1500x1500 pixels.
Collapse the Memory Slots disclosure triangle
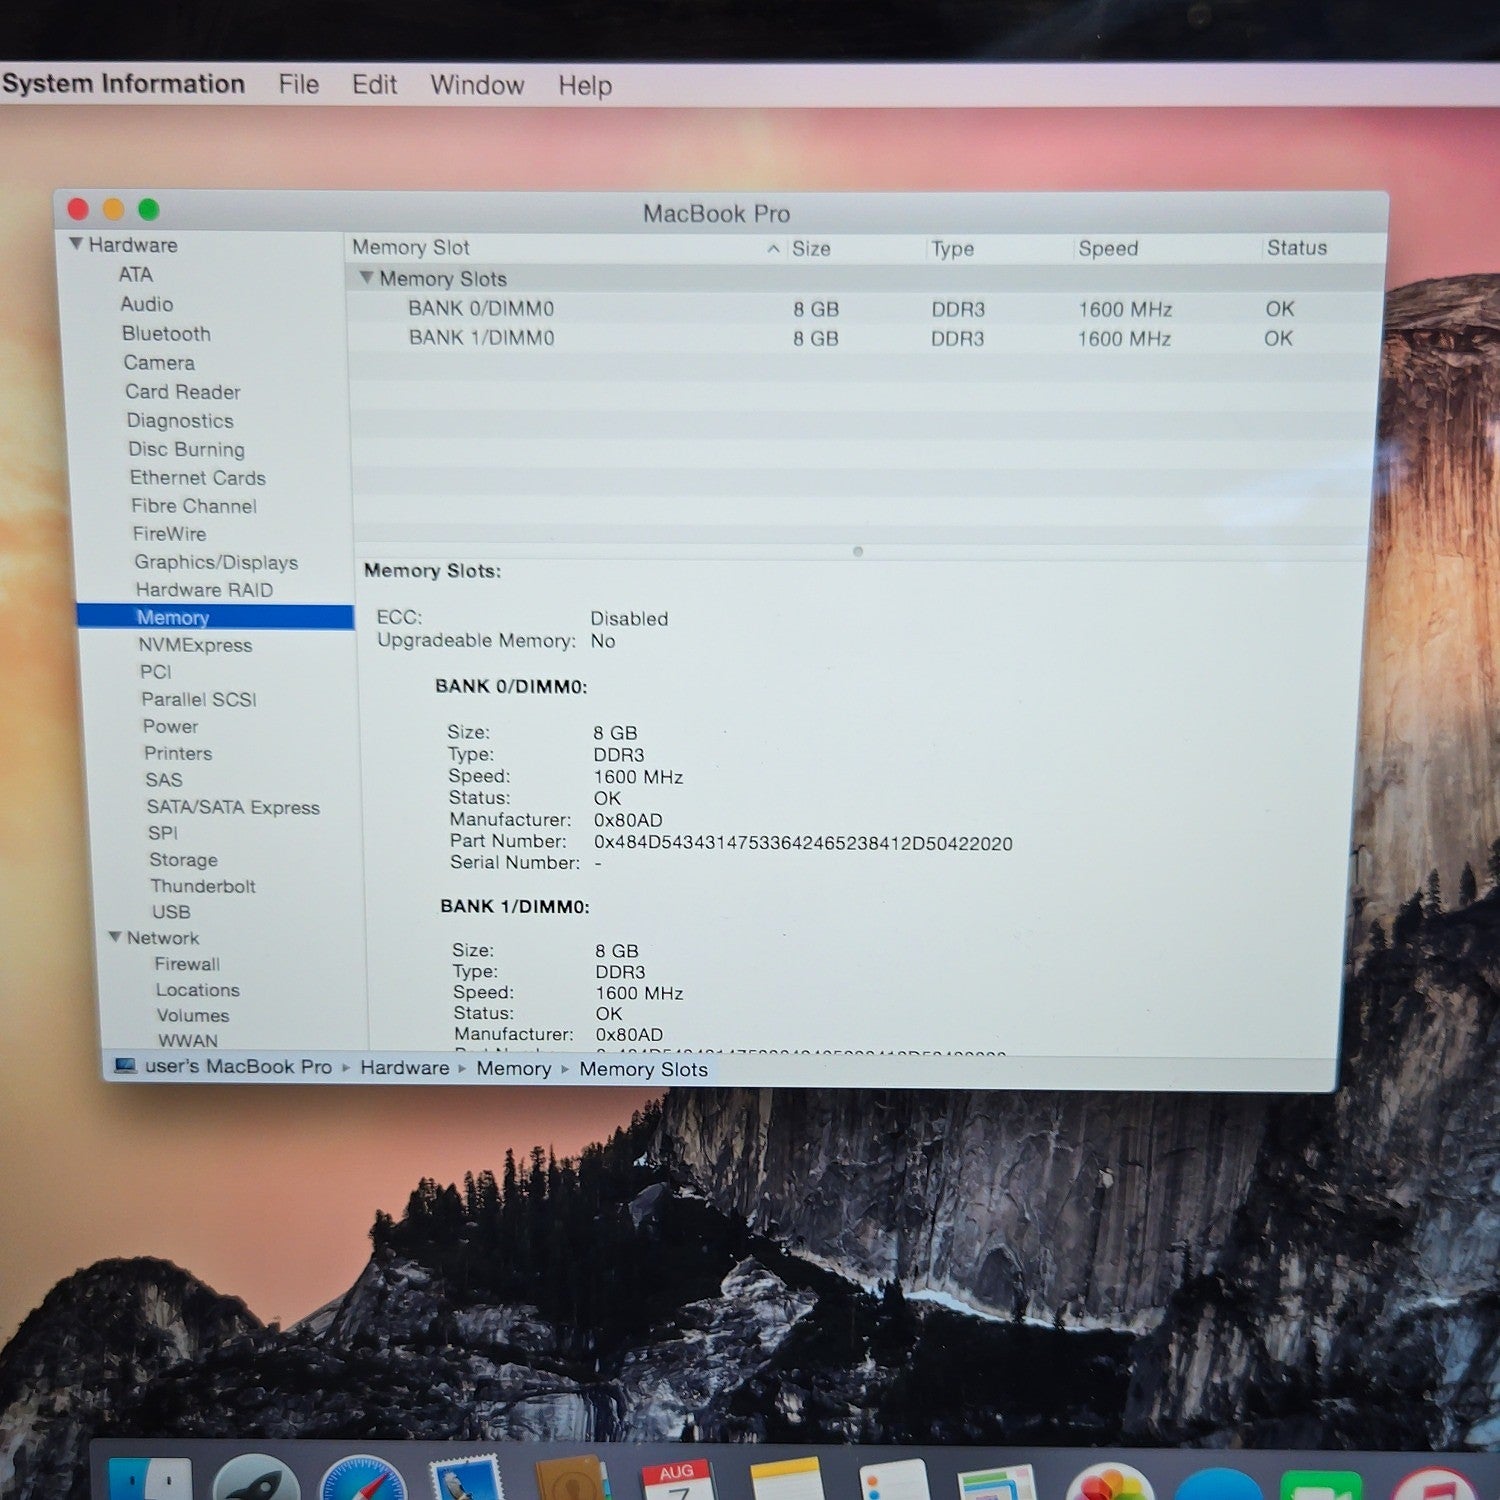tap(366, 277)
